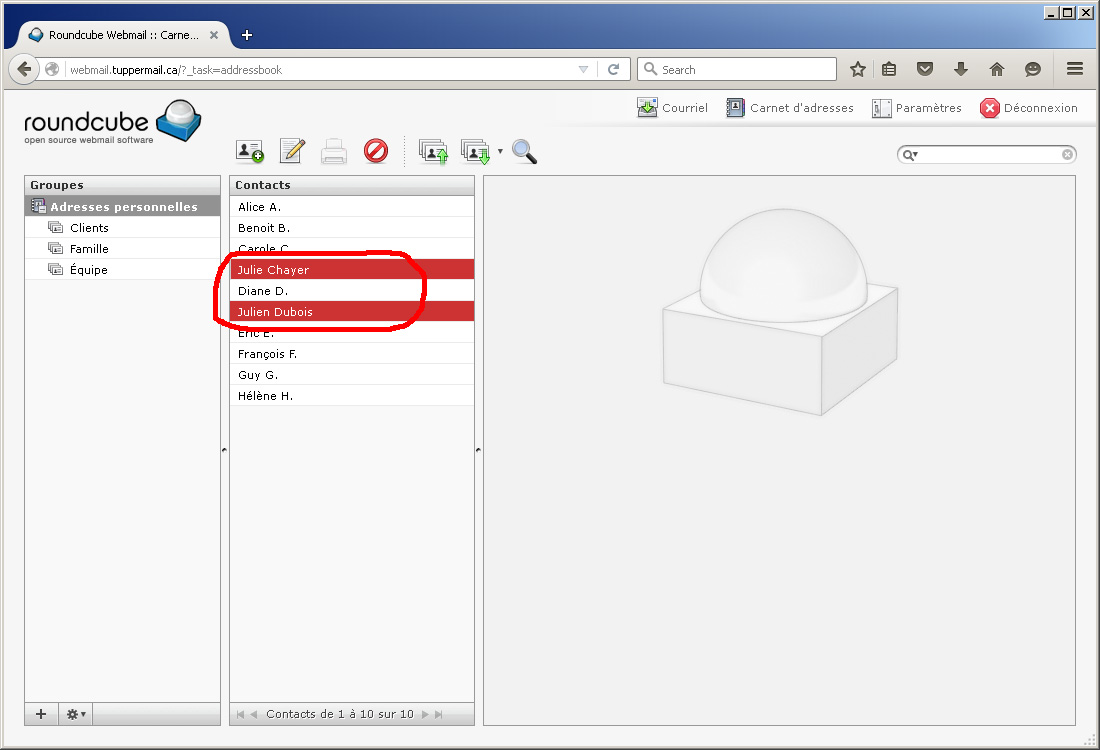Click the add new contact icon
The height and width of the screenshot is (750, 1100).
coord(249,151)
